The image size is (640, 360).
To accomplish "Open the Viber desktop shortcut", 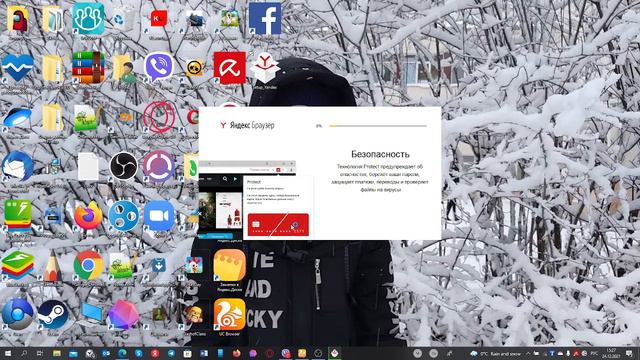I will click(x=159, y=67).
